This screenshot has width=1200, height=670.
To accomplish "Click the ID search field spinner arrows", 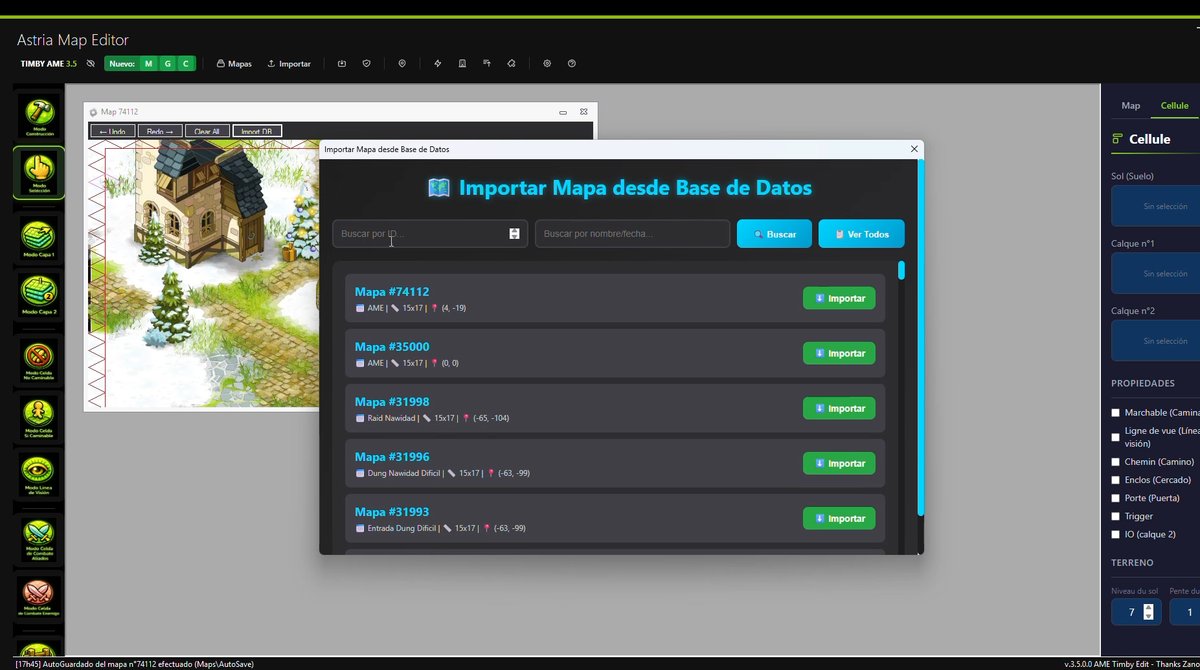I will pos(514,234).
